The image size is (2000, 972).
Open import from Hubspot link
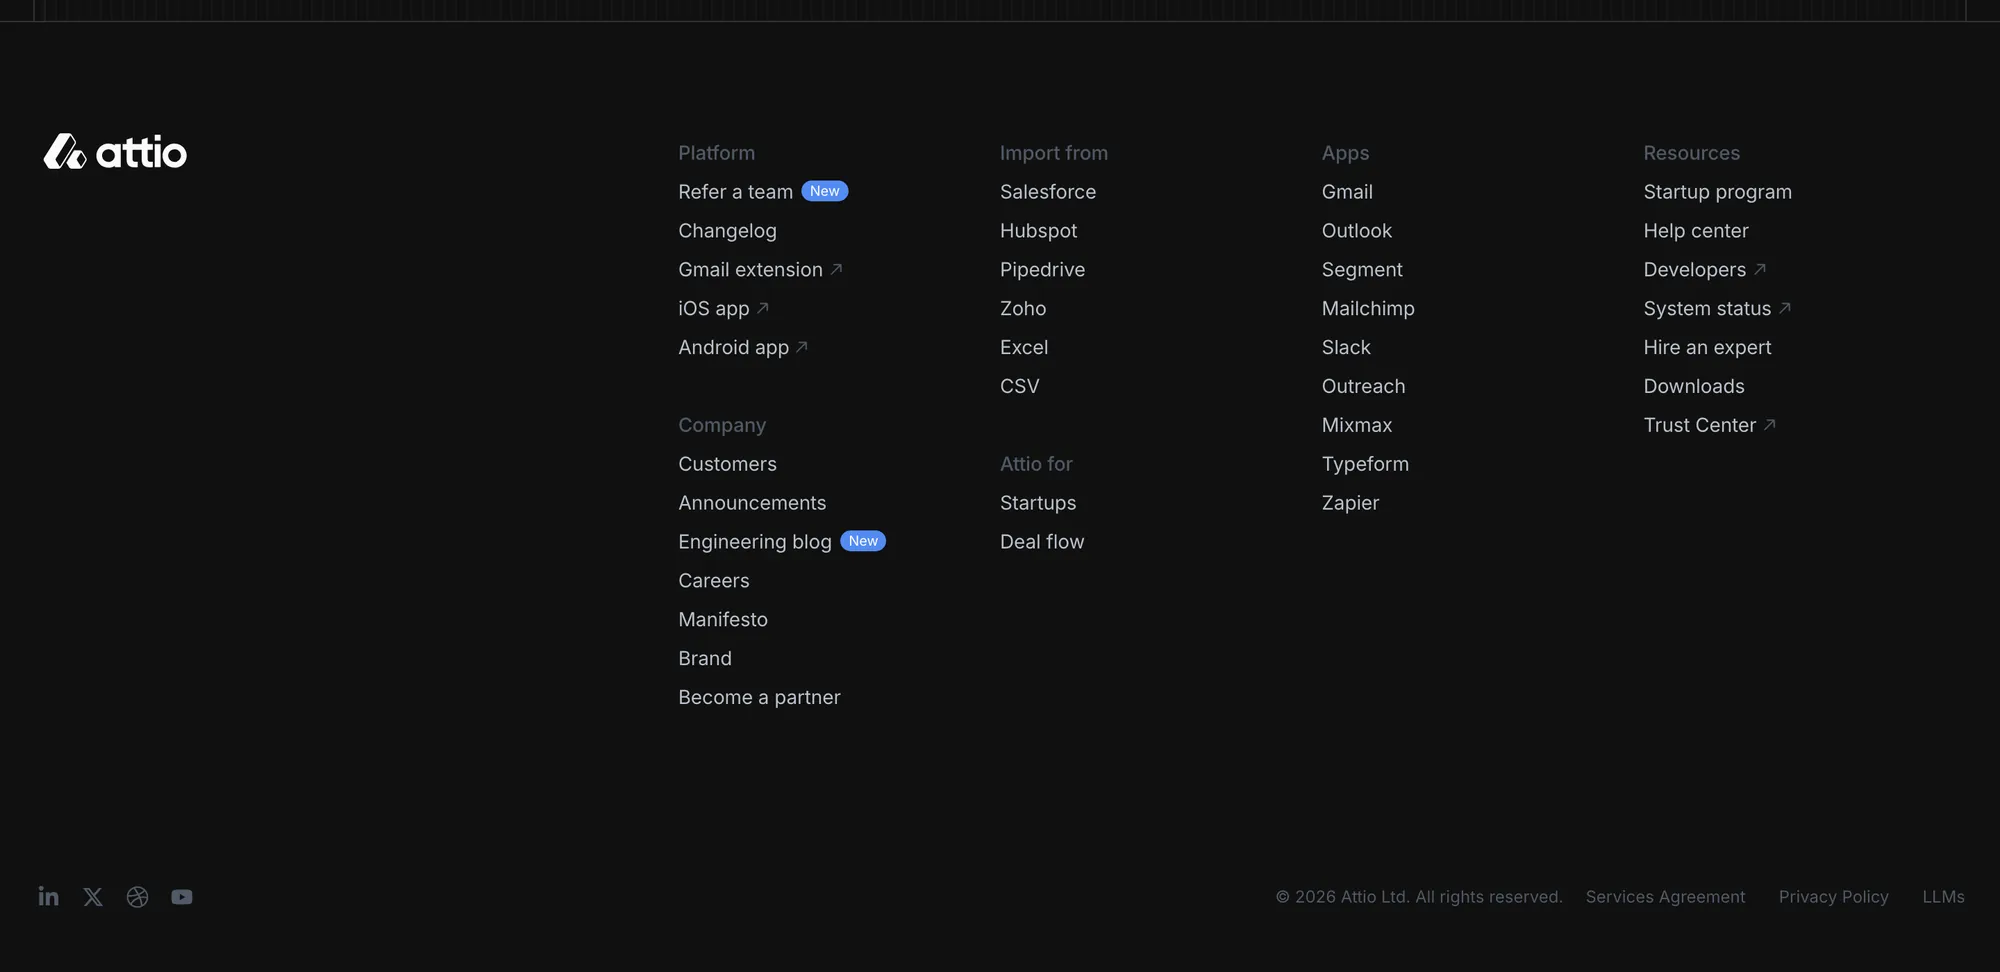pos(1038,230)
